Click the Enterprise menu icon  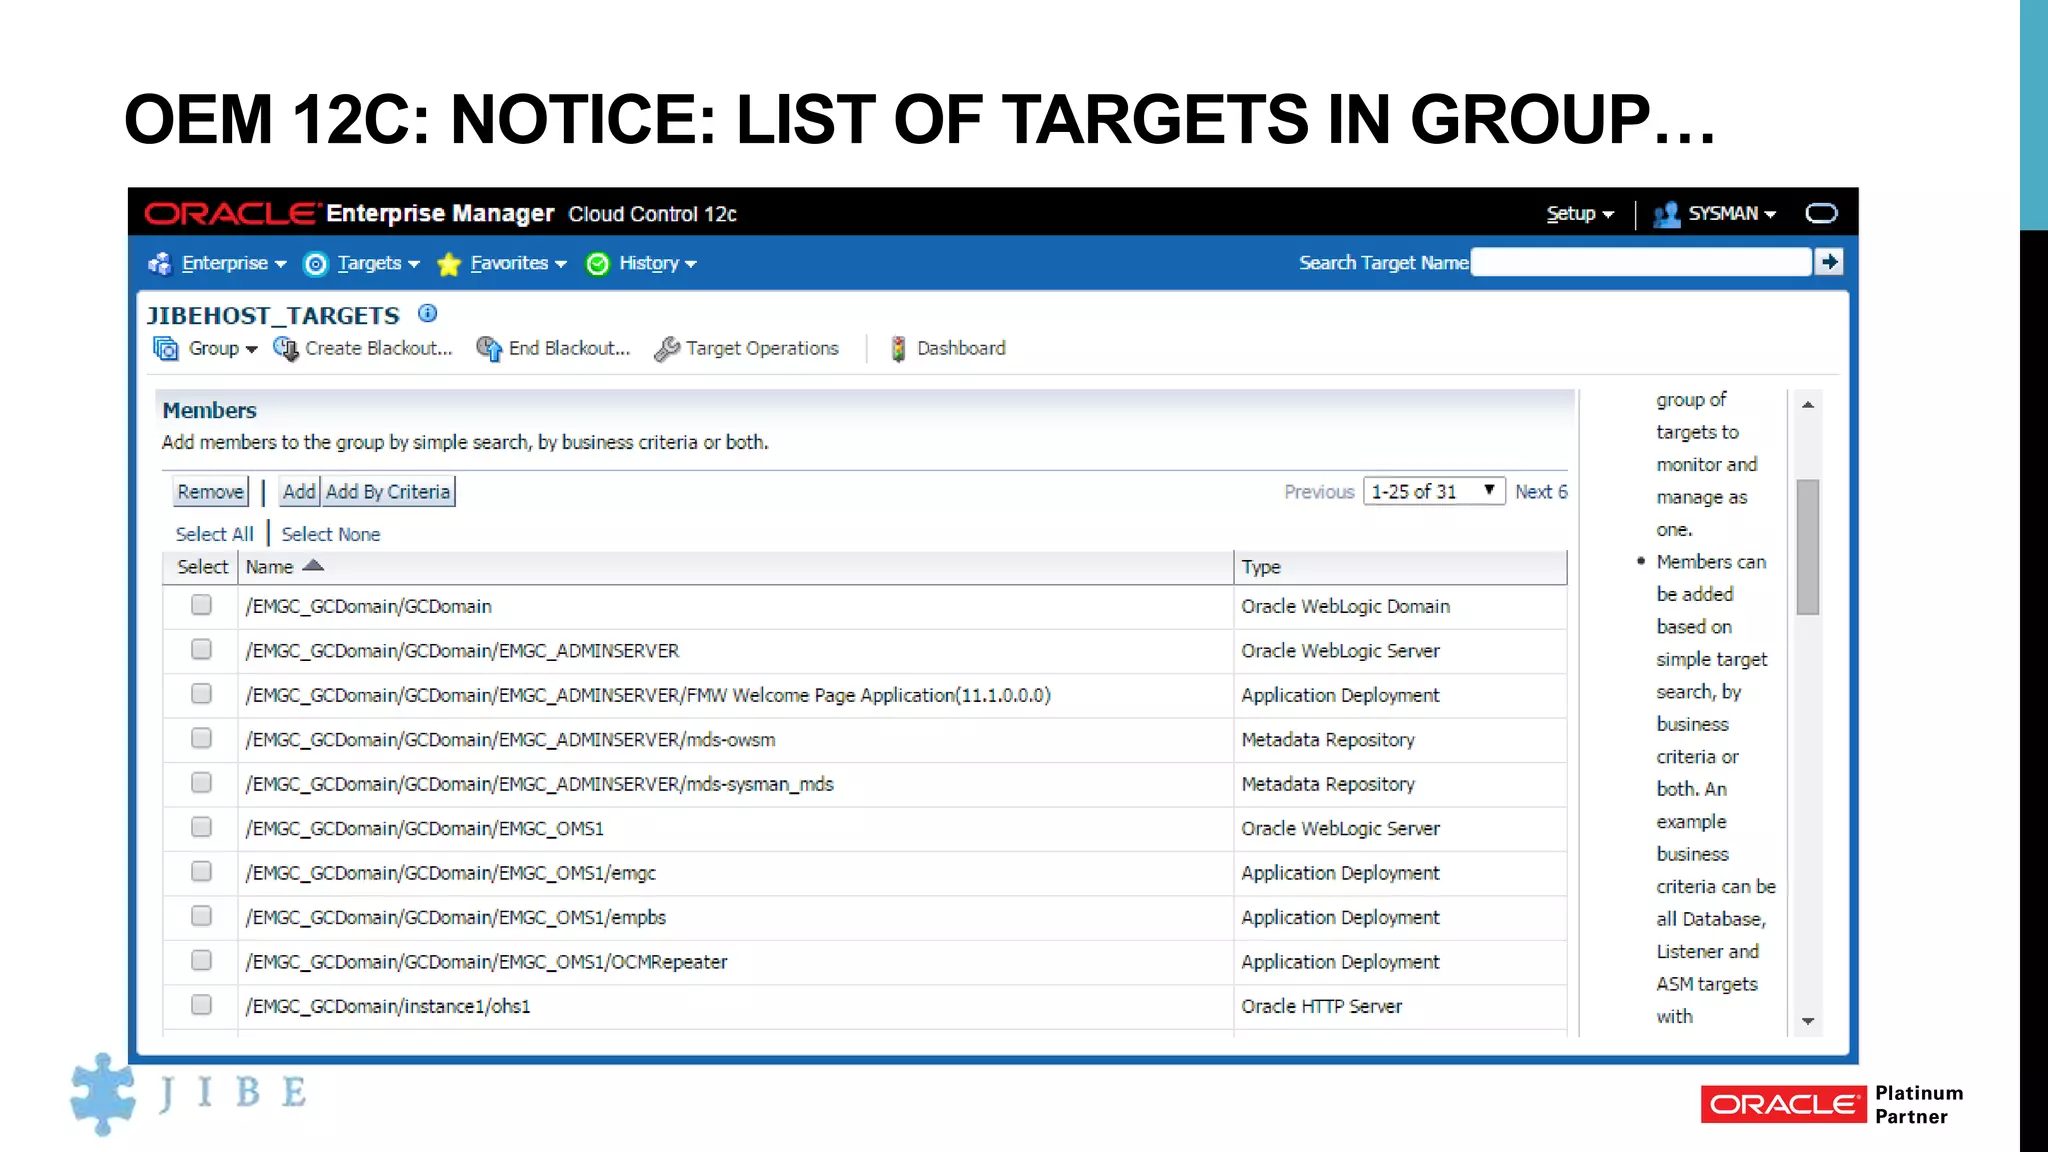tap(160, 264)
